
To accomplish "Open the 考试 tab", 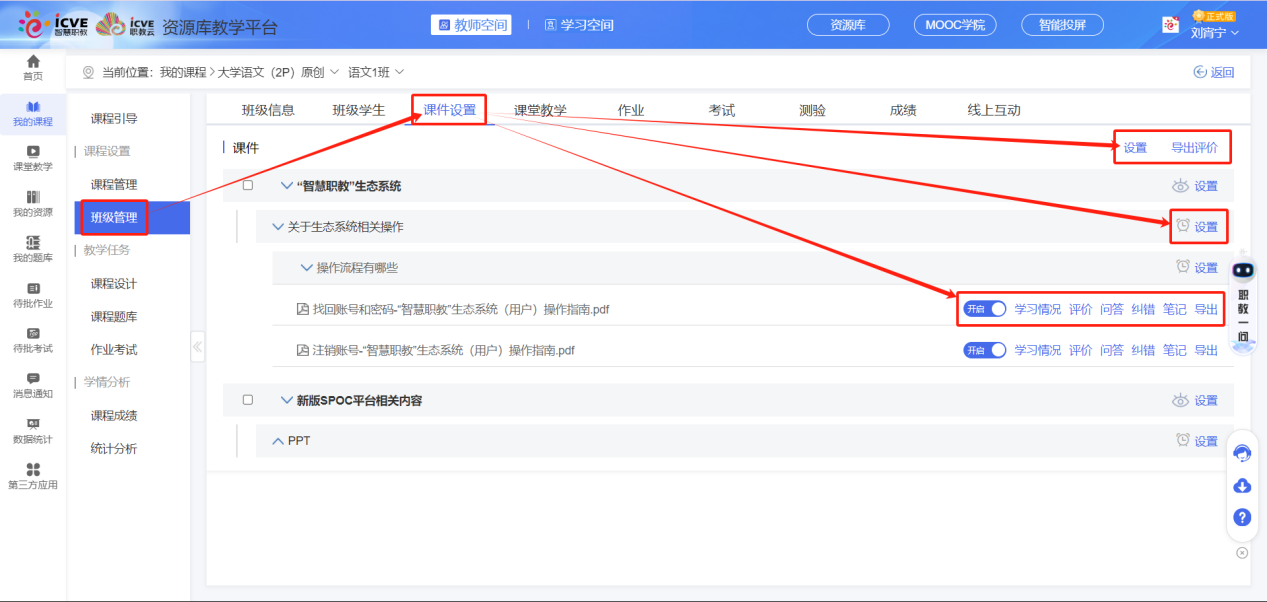I will (x=722, y=109).
